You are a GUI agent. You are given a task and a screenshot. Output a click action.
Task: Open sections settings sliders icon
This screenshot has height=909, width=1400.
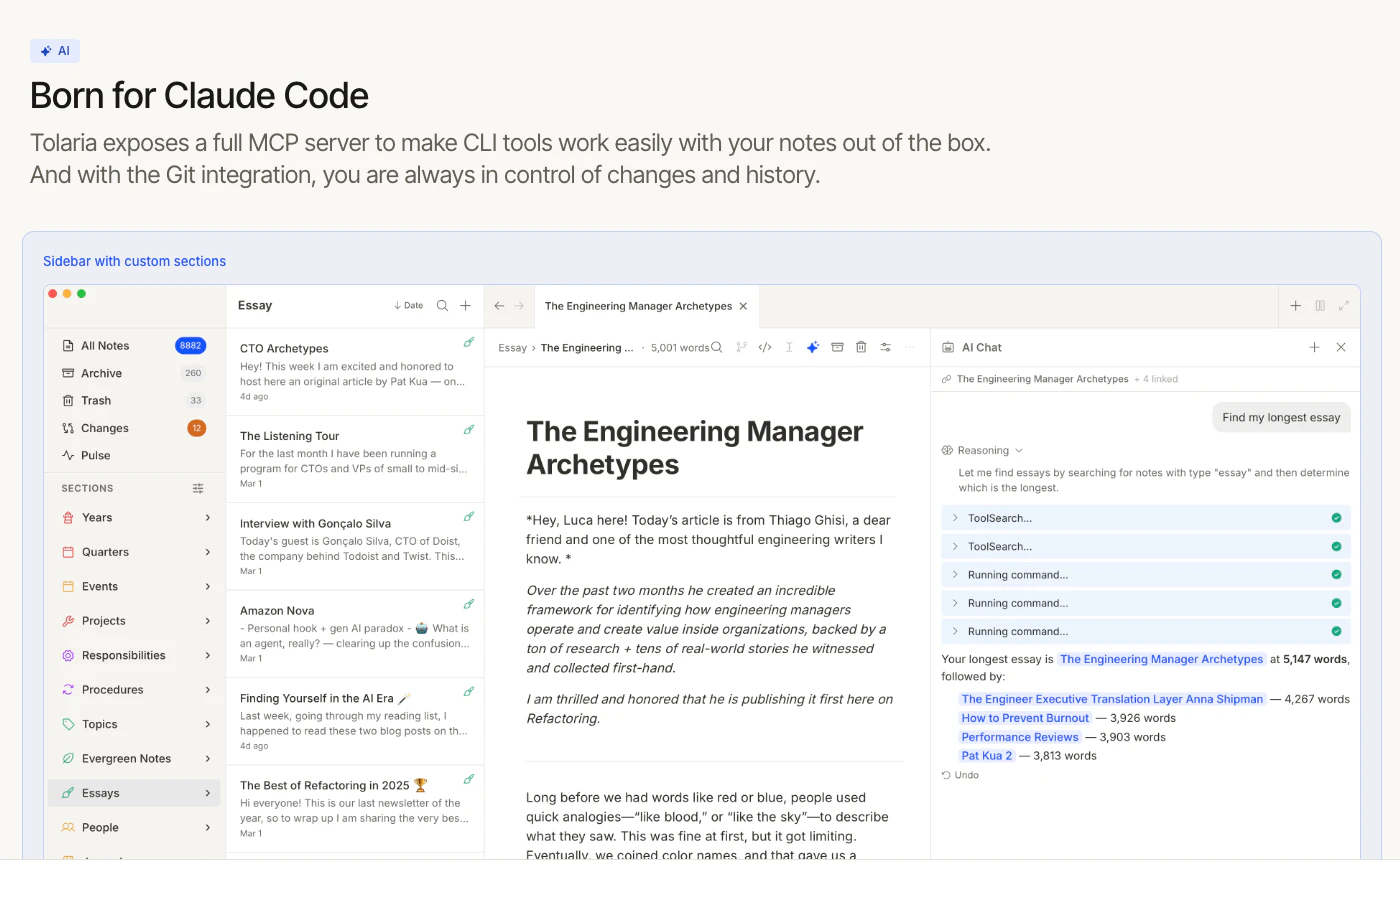pos(198,489)
